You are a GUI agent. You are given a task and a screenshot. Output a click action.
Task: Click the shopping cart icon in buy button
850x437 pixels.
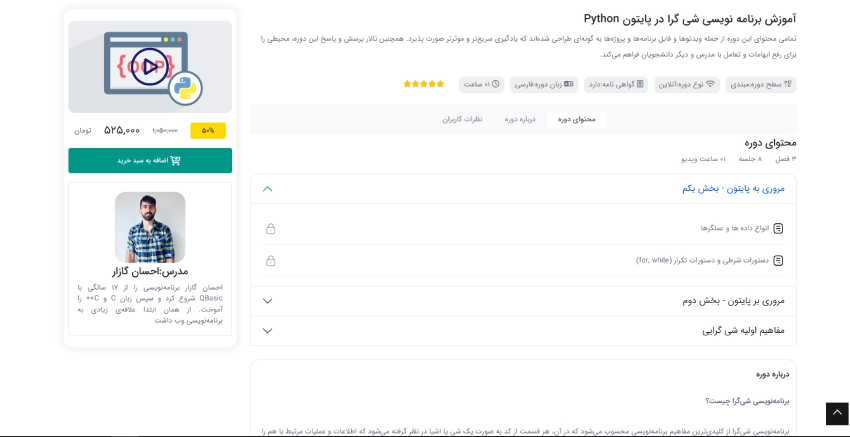point(175,160)
